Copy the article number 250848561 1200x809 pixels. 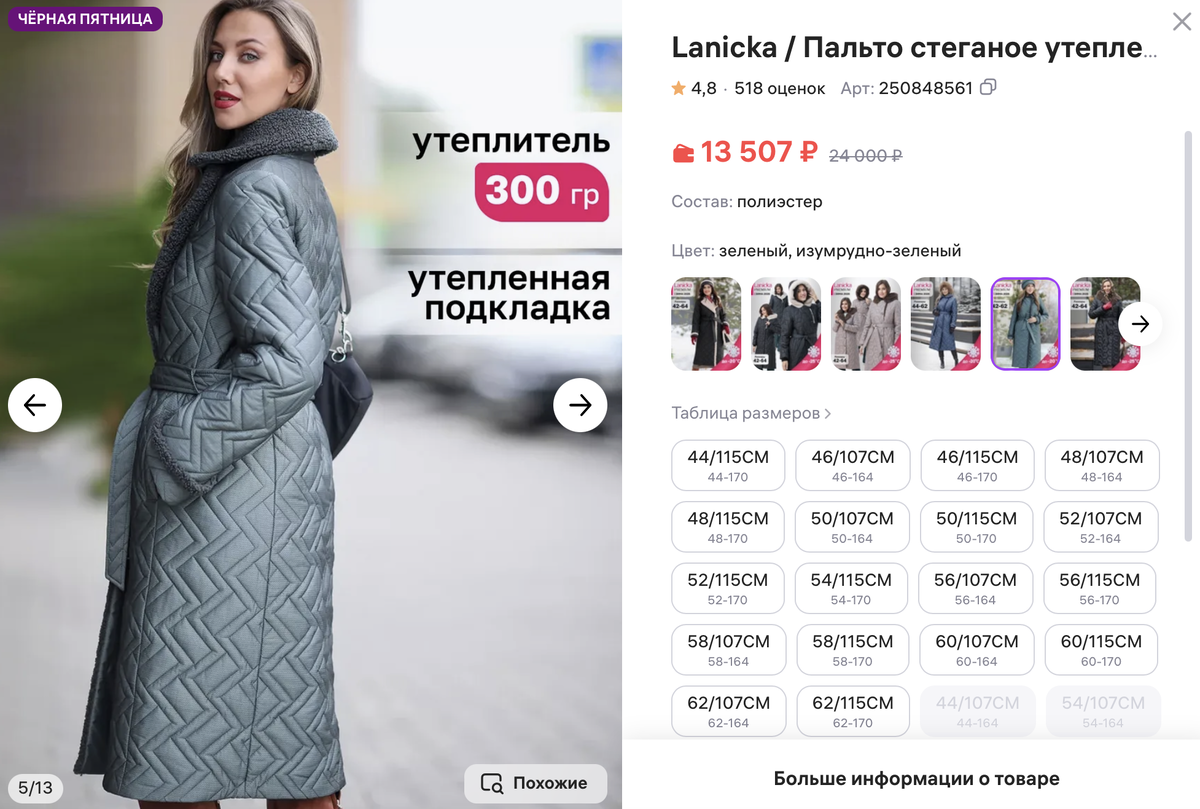click(x=988, y=88)
